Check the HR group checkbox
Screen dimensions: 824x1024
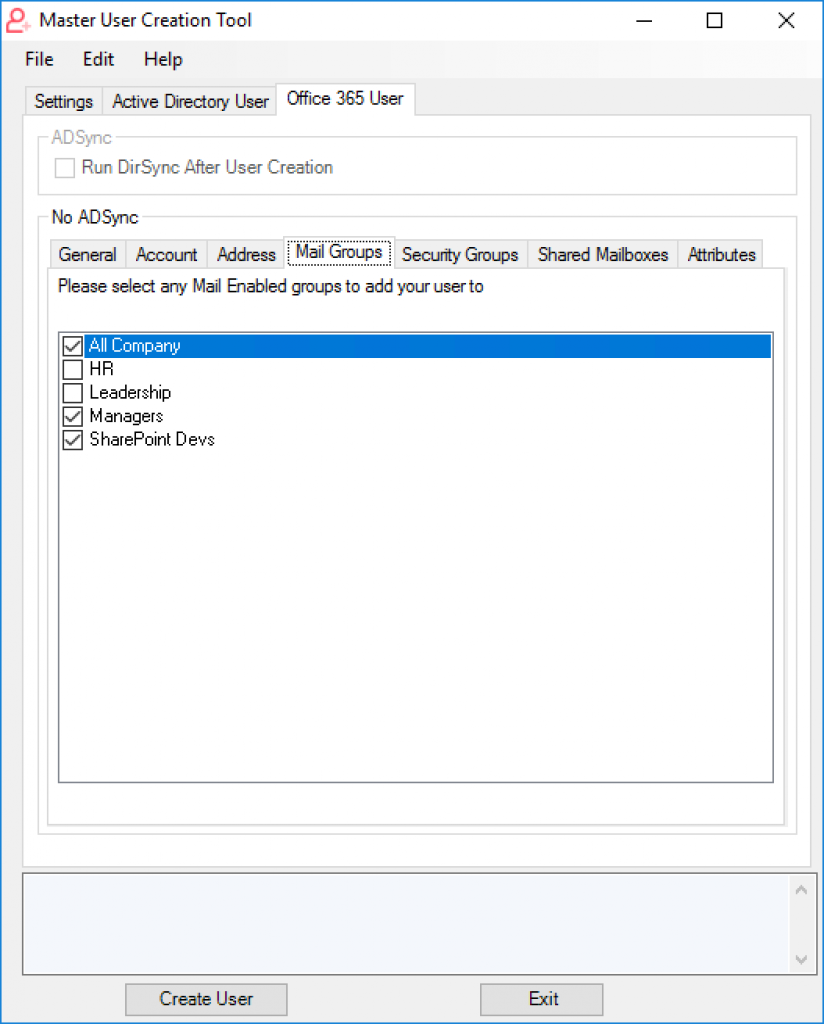72,370
